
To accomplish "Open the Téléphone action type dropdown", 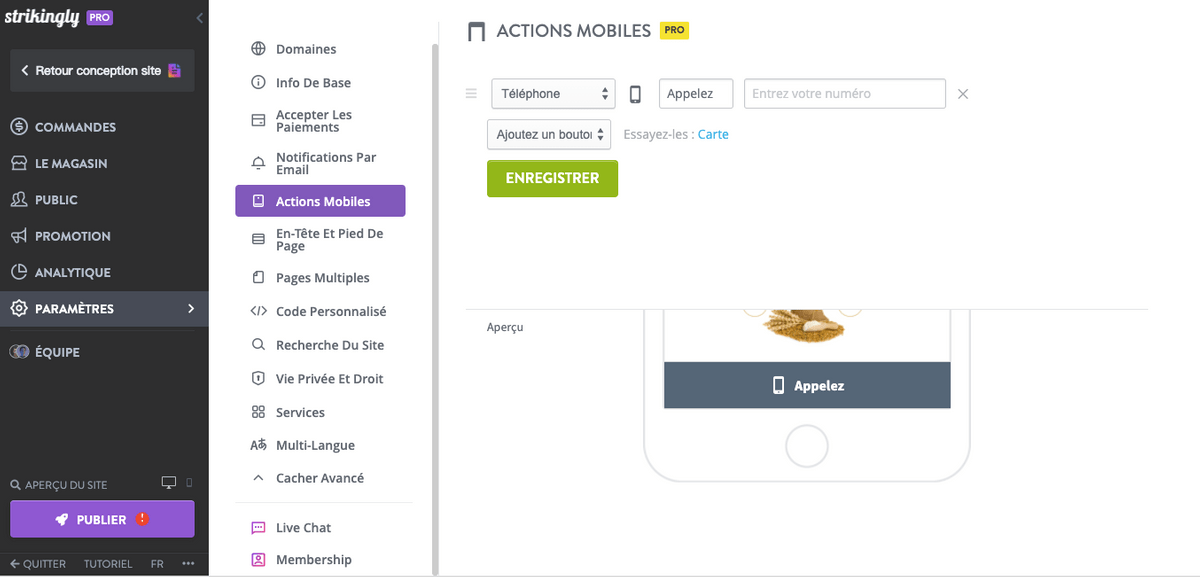I will pyautogui.click(x=553, y=94).
